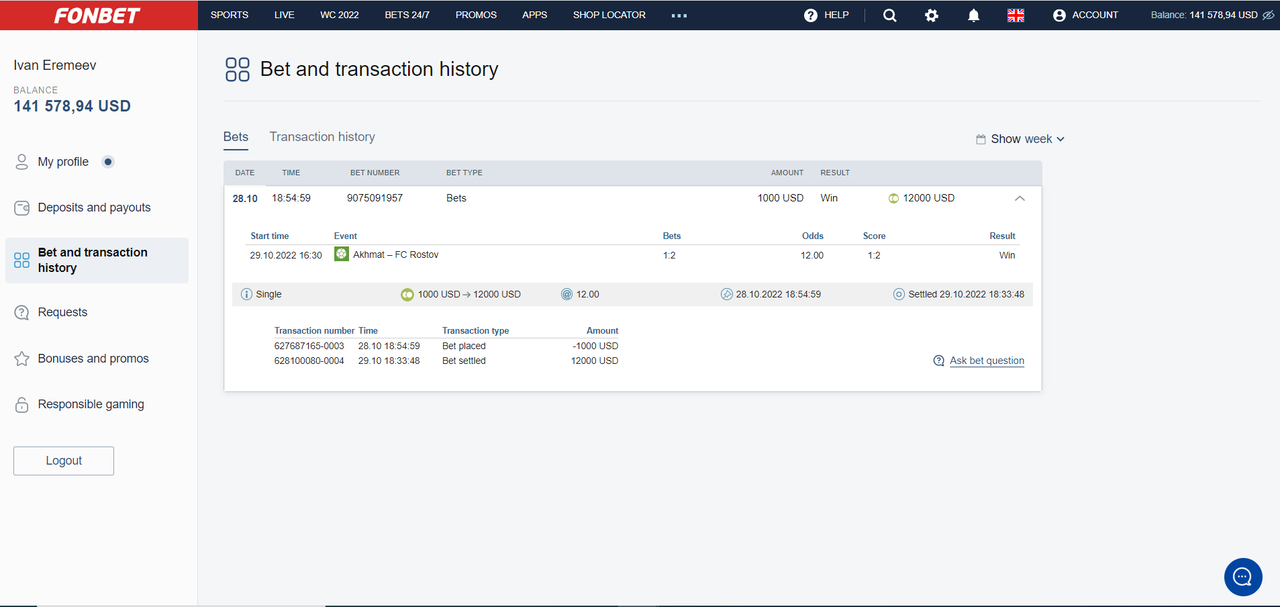
Task: Open Deposits and payouts in sidebar
Action: coord(94,208)
